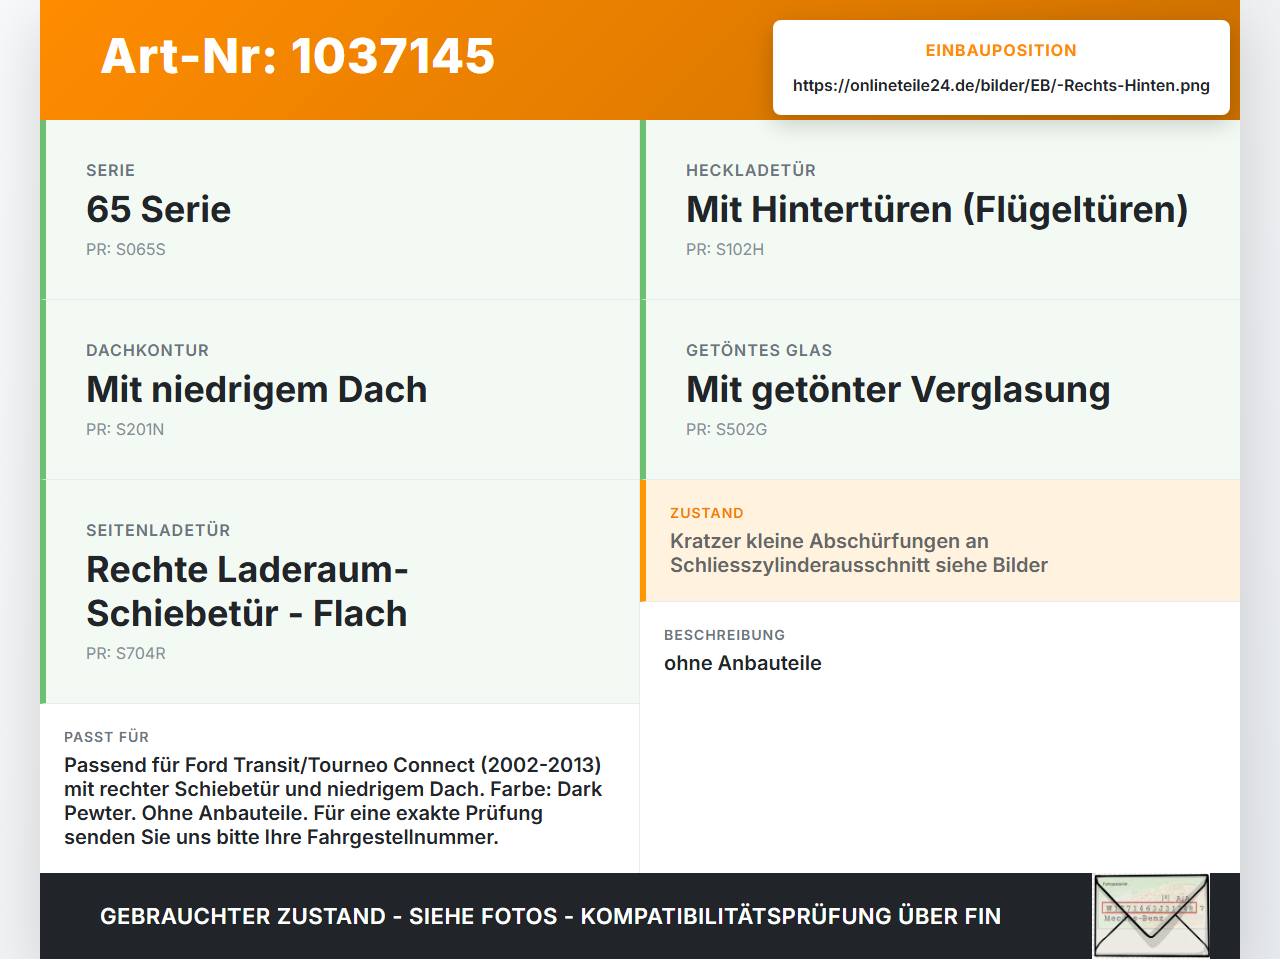Select Mit Hintertüren (Flügeltüren) text

(x=937, y=209)
